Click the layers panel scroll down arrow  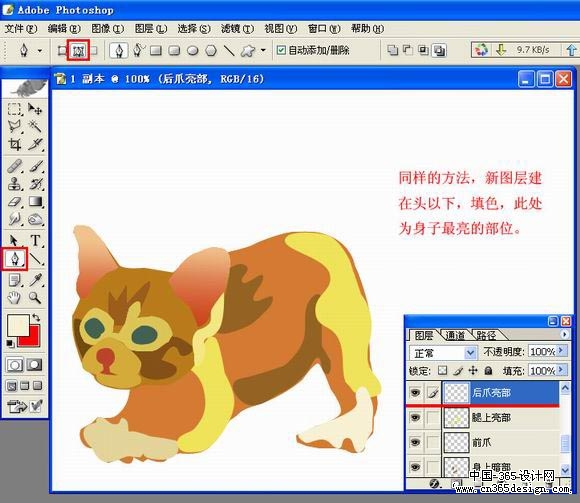(565, 470)
